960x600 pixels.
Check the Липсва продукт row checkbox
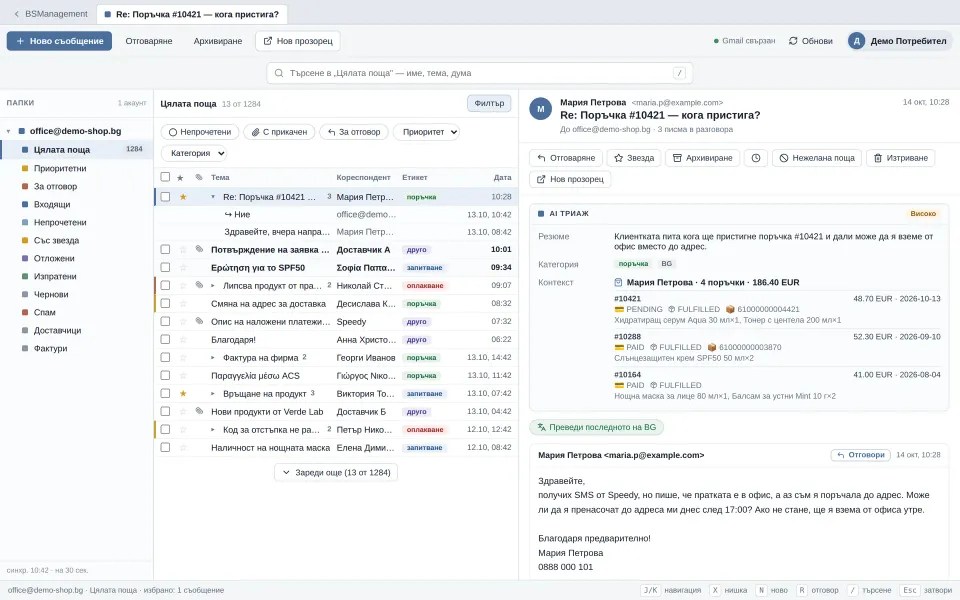165,285
